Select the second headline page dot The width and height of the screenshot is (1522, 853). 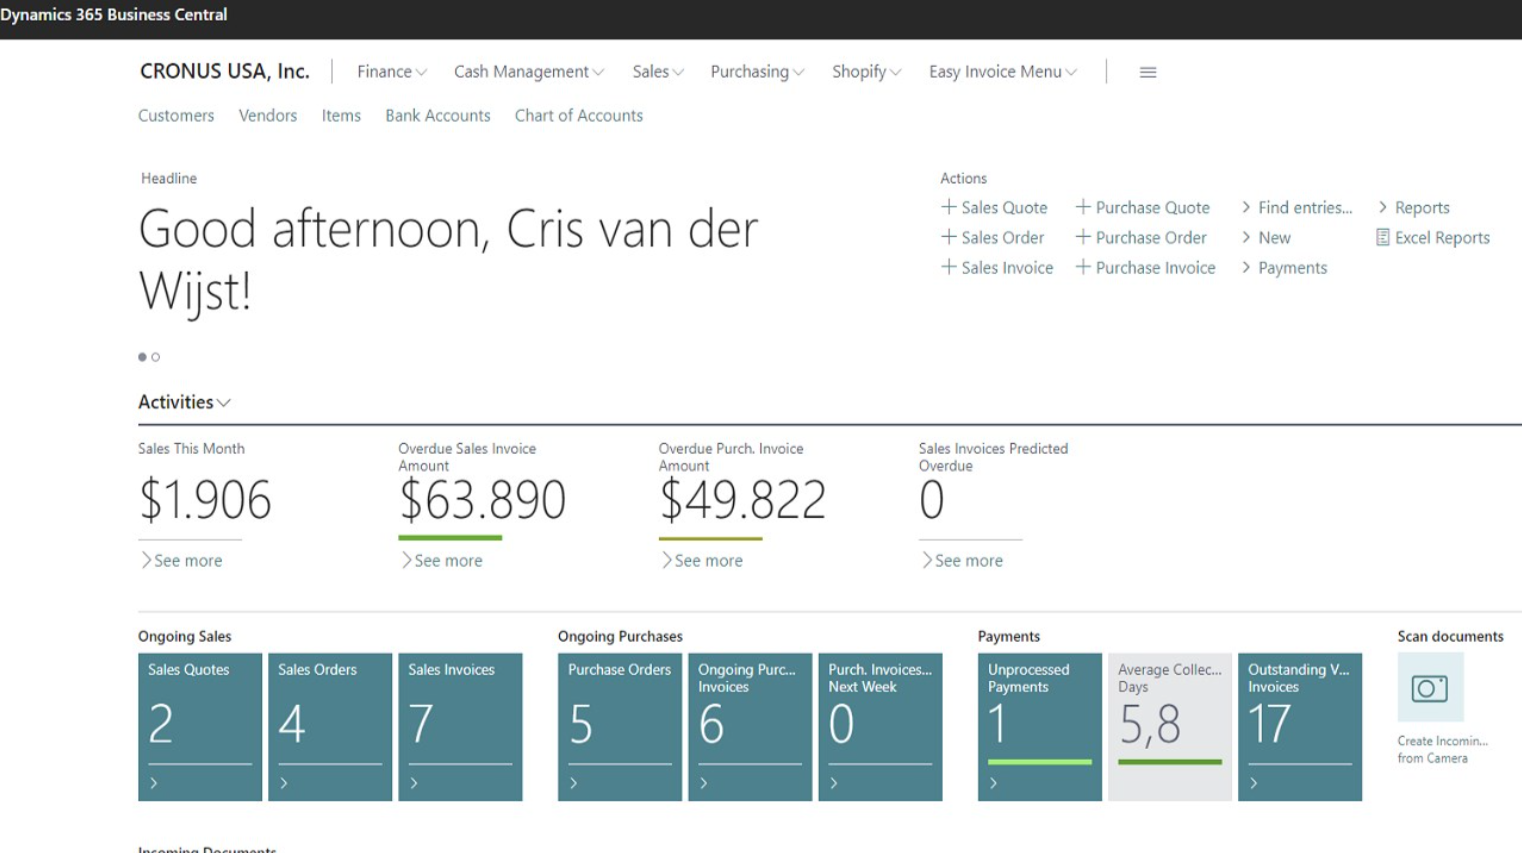pos(156,357)
